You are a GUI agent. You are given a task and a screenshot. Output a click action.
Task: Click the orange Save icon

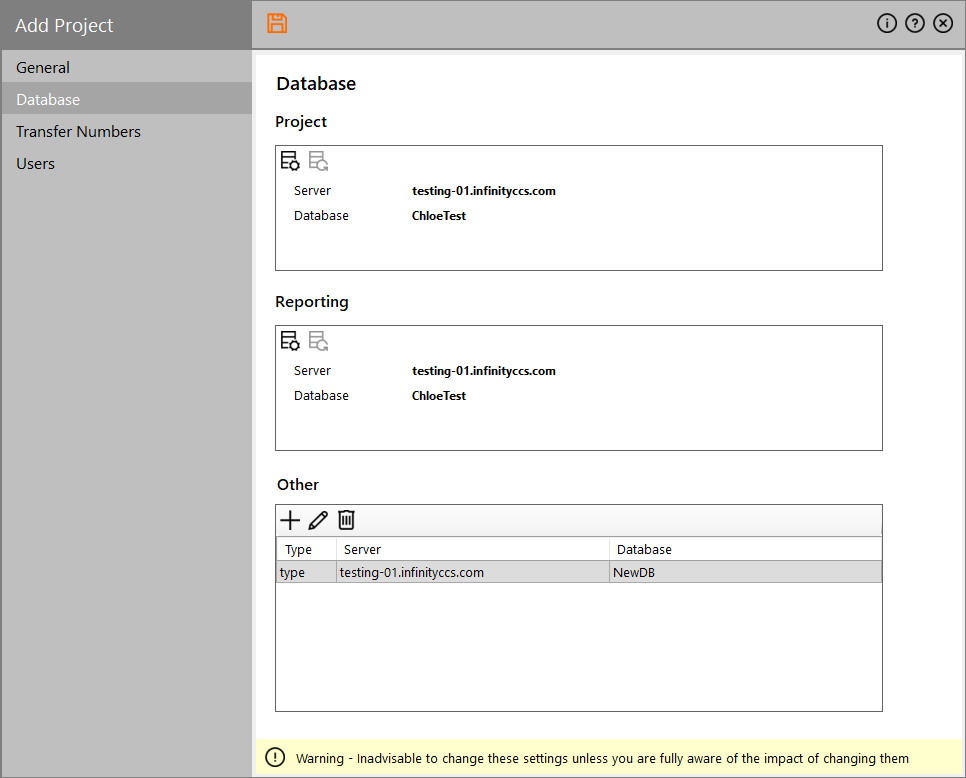point(277,23)
